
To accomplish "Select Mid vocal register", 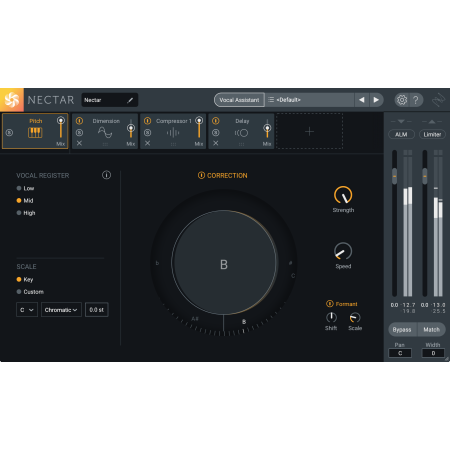I will coord(25,200).
